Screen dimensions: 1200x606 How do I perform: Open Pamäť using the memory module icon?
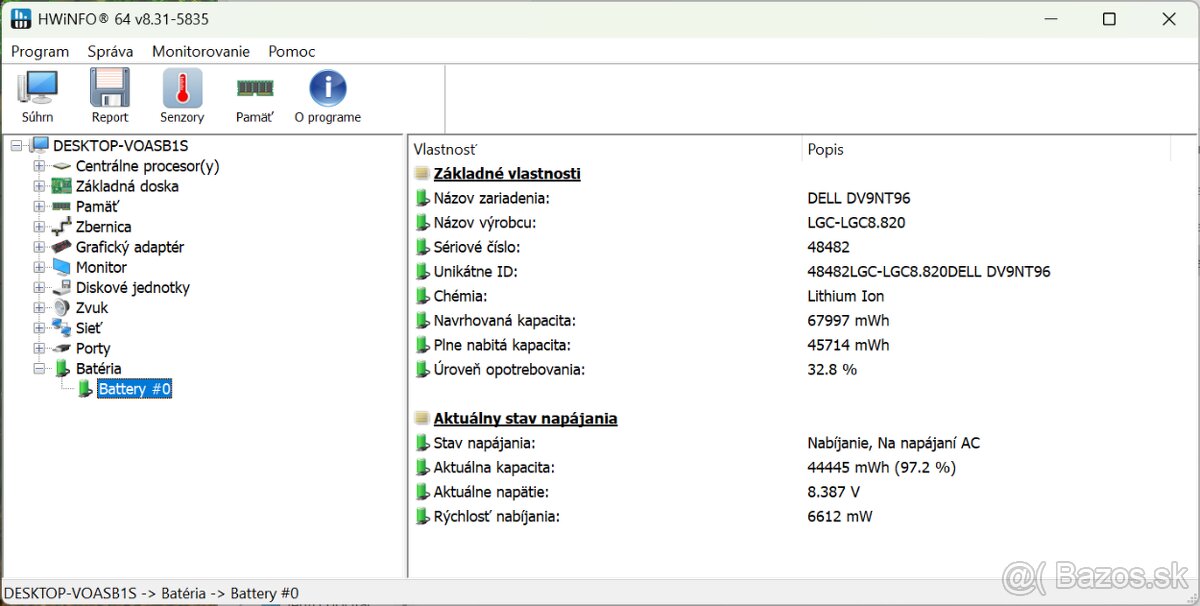tap(253, 90)
